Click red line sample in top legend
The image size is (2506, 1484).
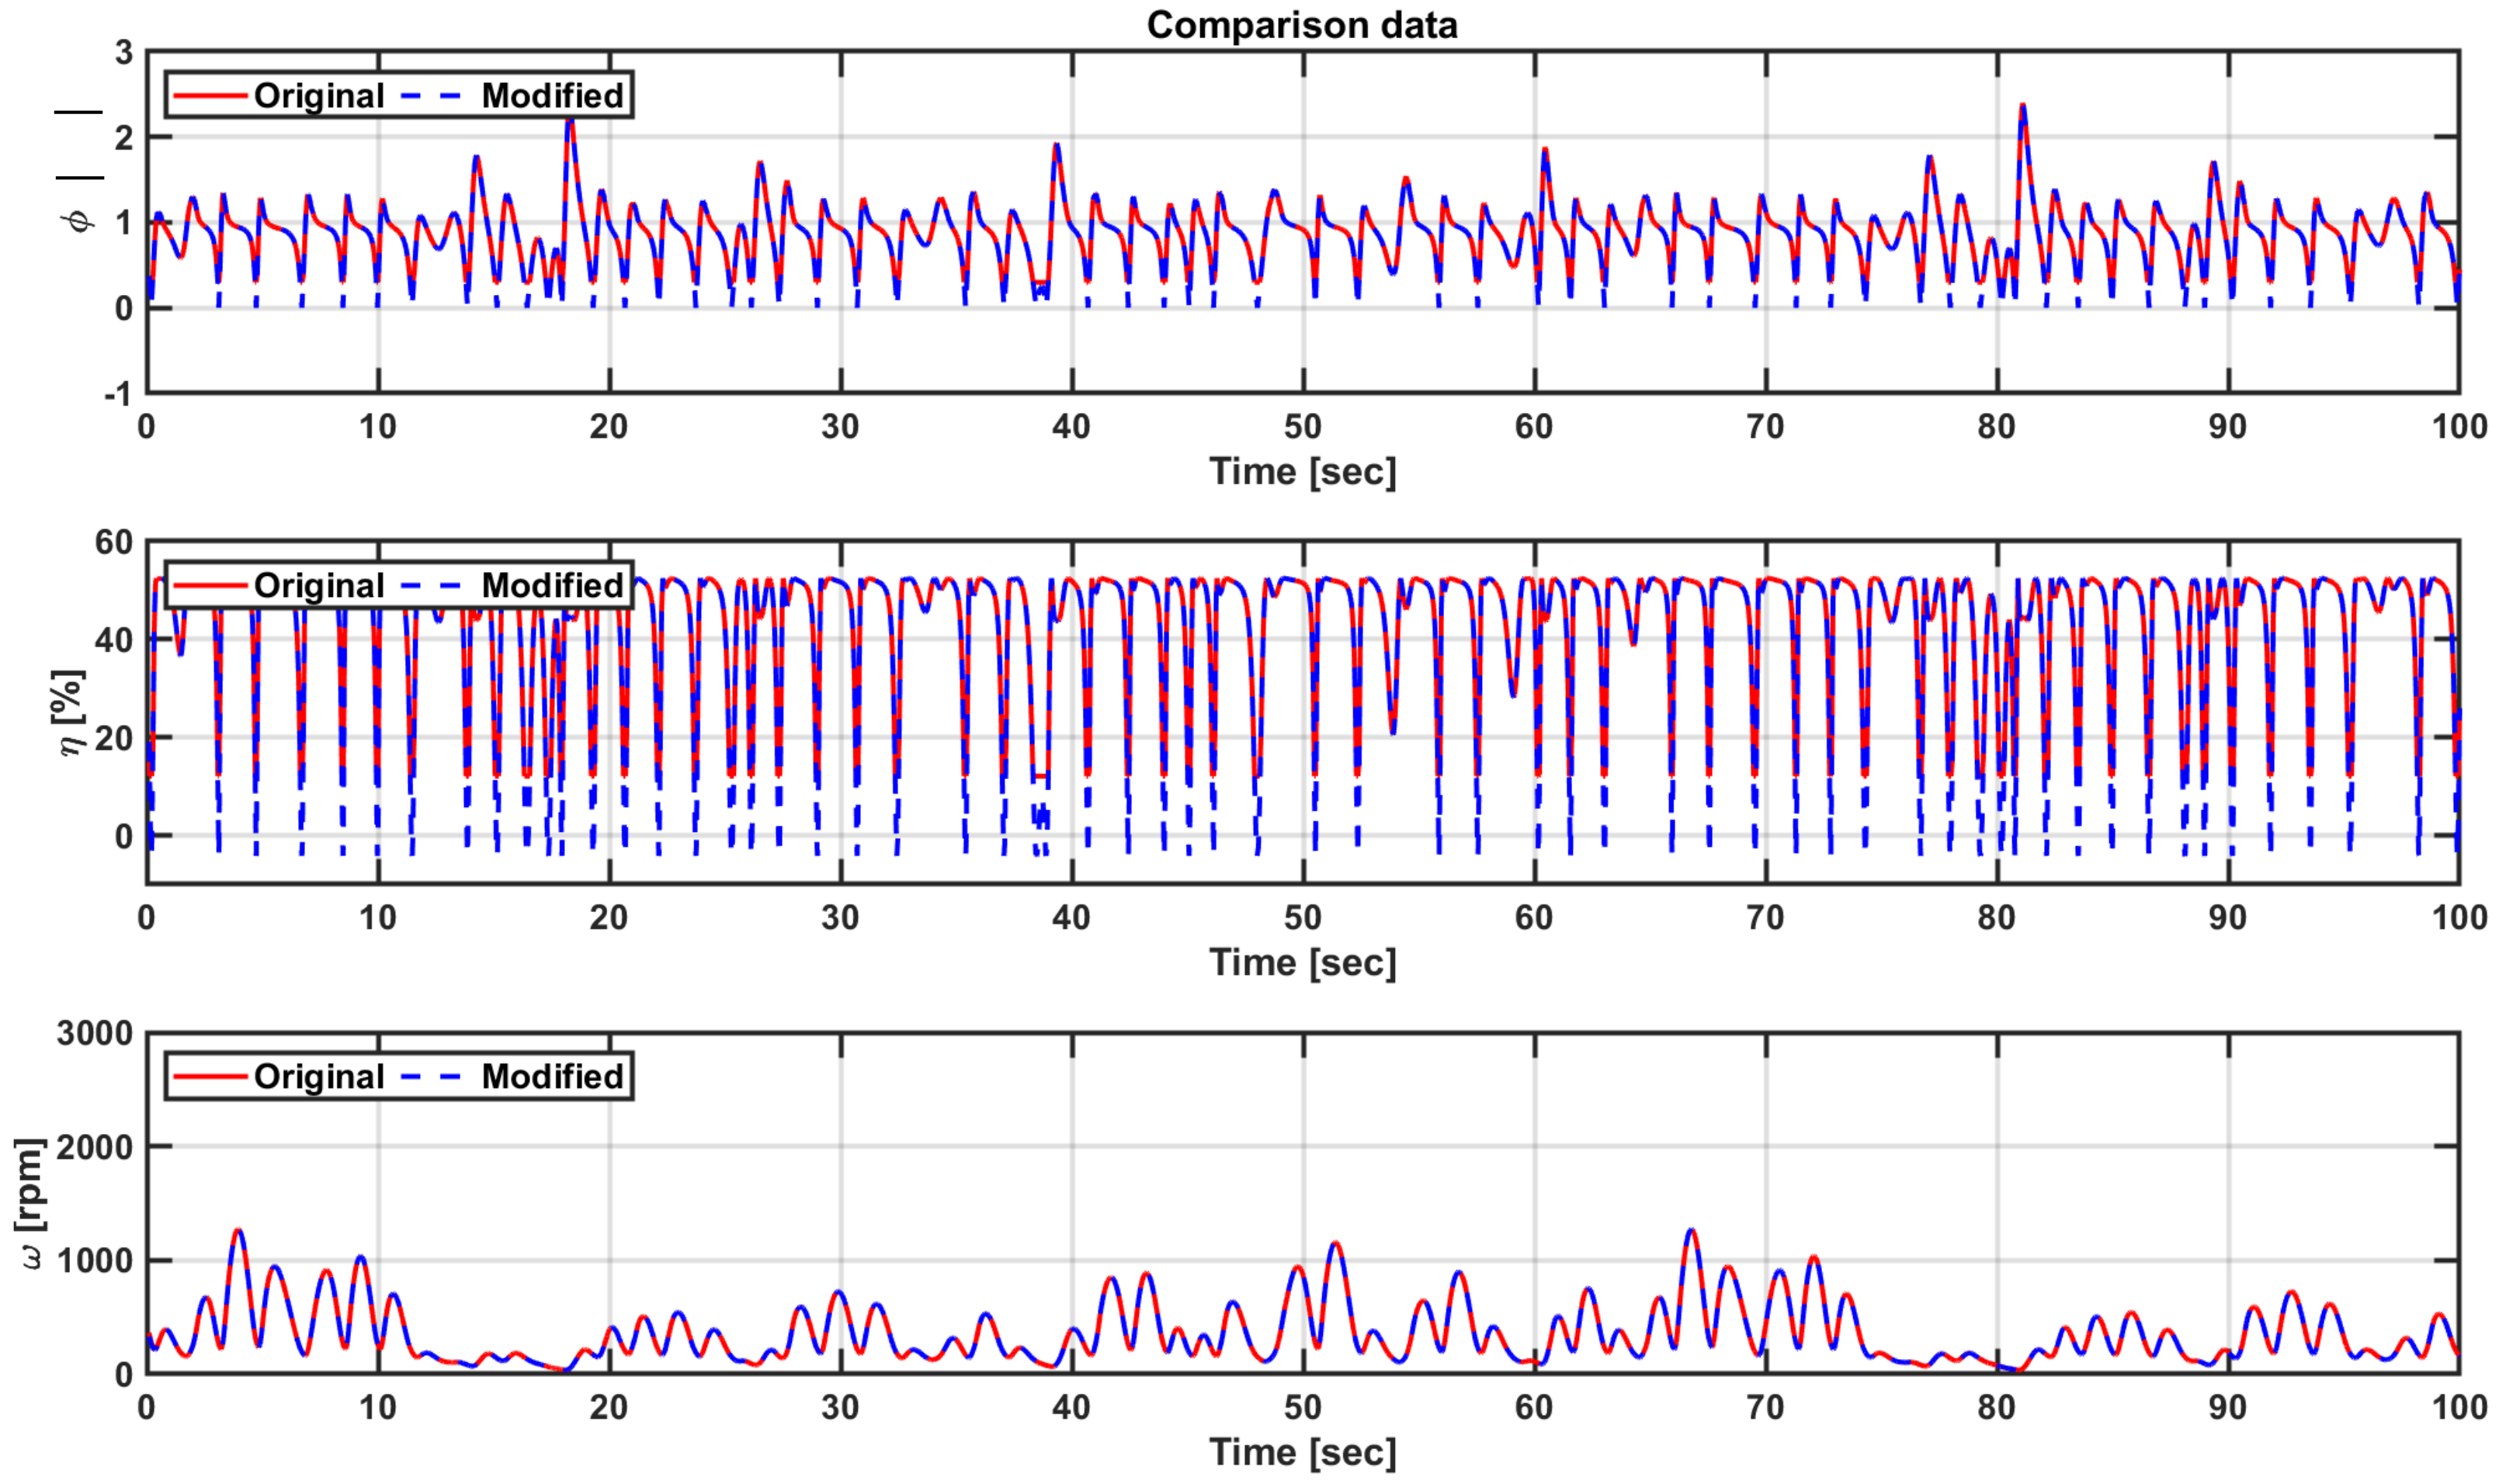[x=210, y=96]
